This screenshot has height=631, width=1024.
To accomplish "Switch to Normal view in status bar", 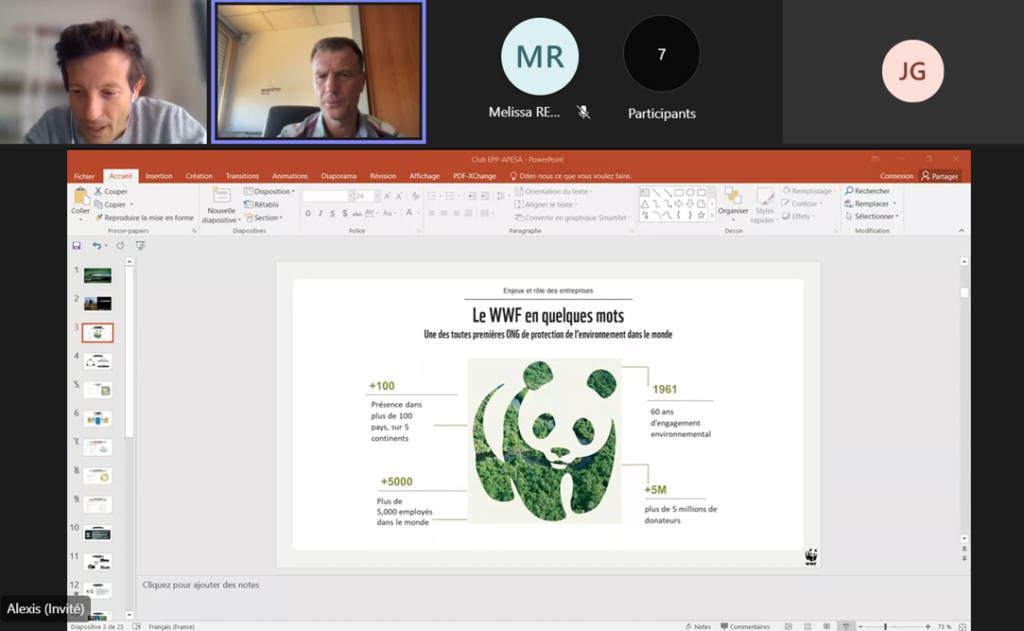I will pos(788,626).
